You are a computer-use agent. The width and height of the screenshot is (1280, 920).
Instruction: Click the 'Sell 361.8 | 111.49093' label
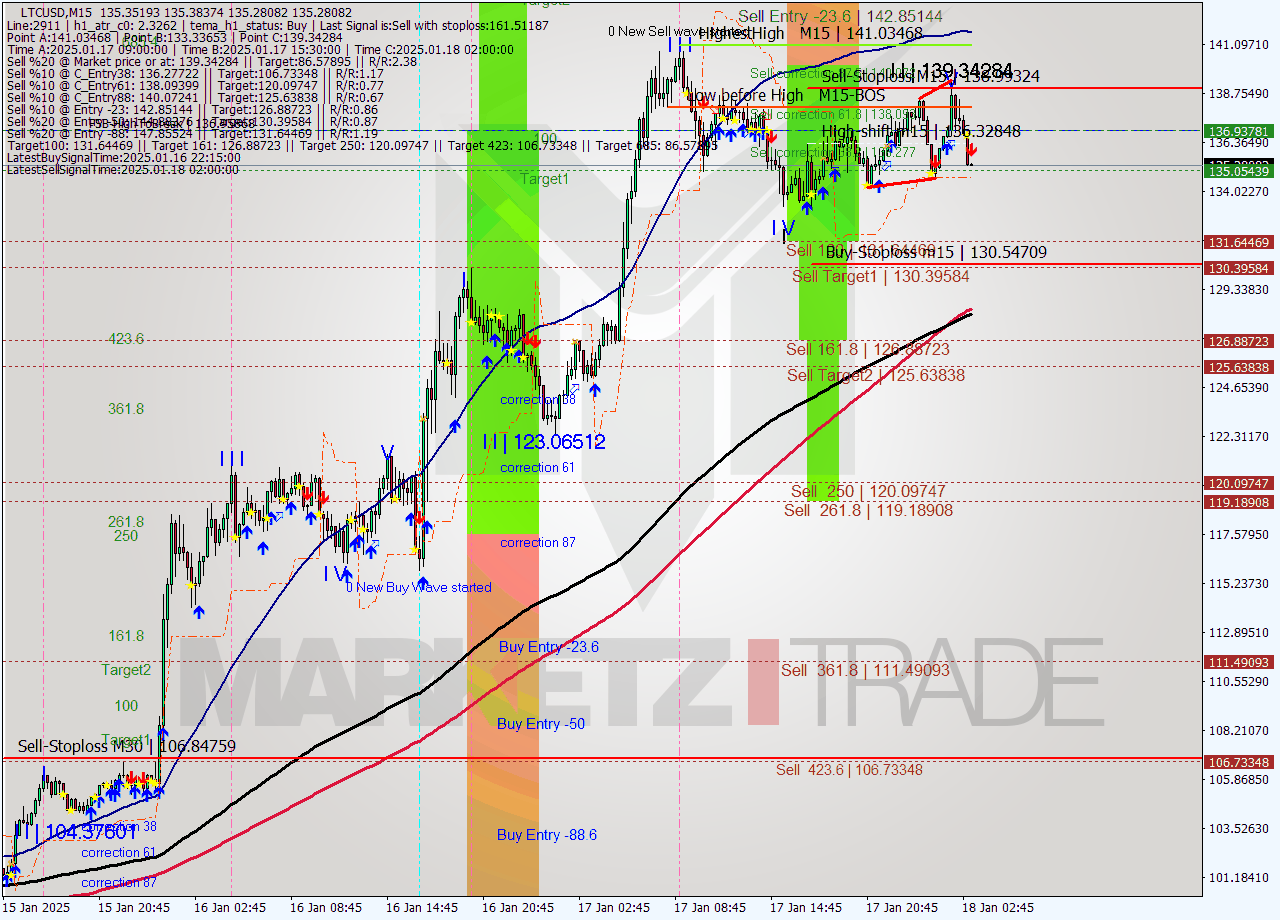(x=865, y=670)
